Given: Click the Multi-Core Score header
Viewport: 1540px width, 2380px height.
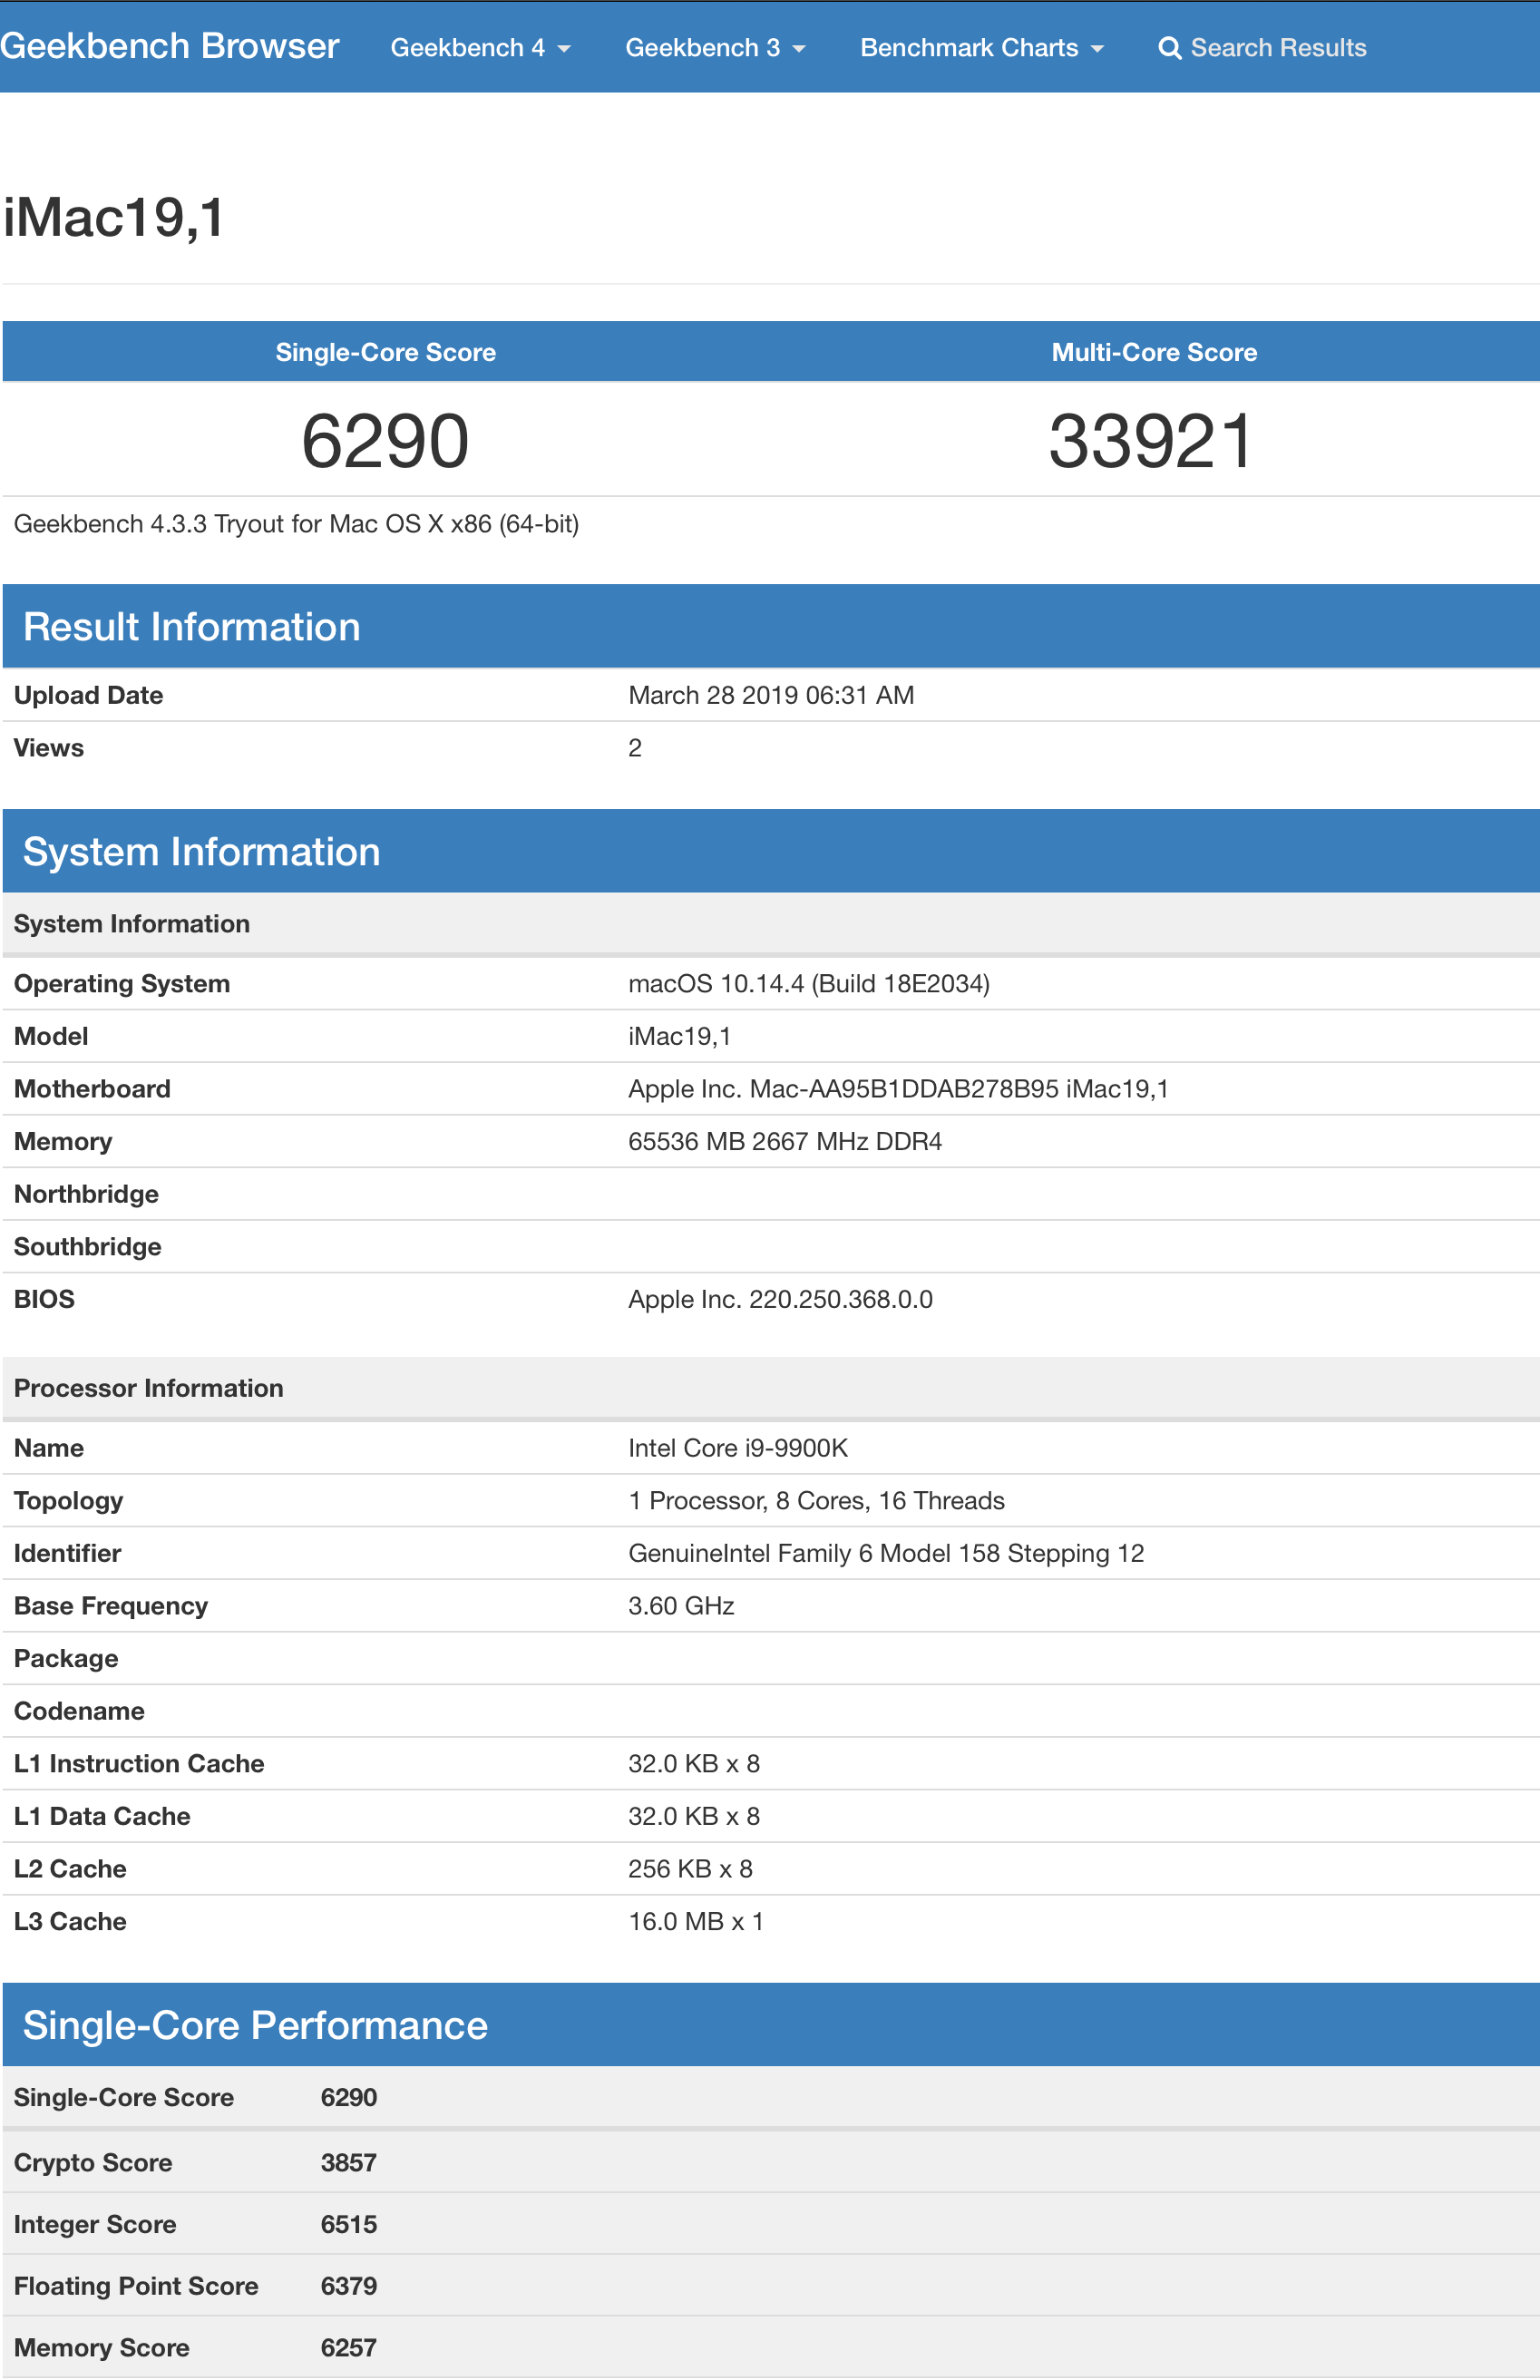Looking at the screenshot, I should pos(1154,352).
